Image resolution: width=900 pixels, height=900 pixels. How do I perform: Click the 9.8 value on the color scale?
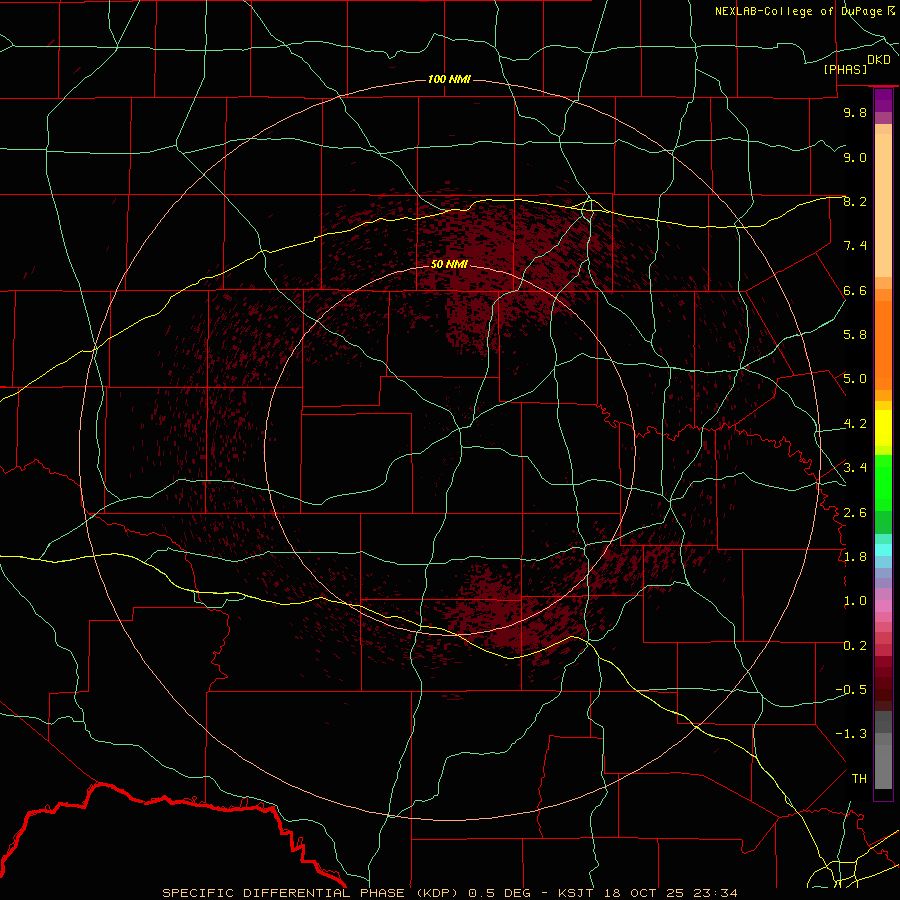[855, 112]
